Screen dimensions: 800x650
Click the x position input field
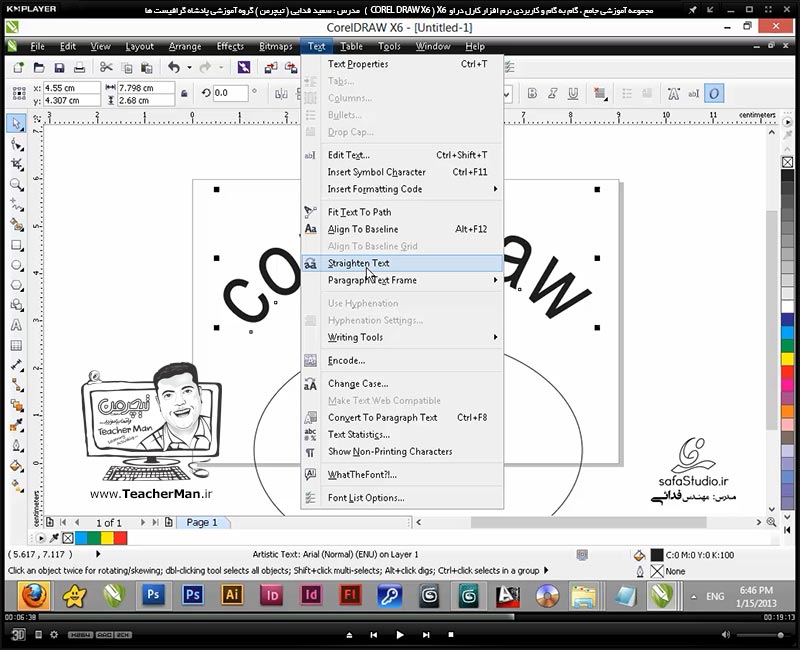point(71,88)
